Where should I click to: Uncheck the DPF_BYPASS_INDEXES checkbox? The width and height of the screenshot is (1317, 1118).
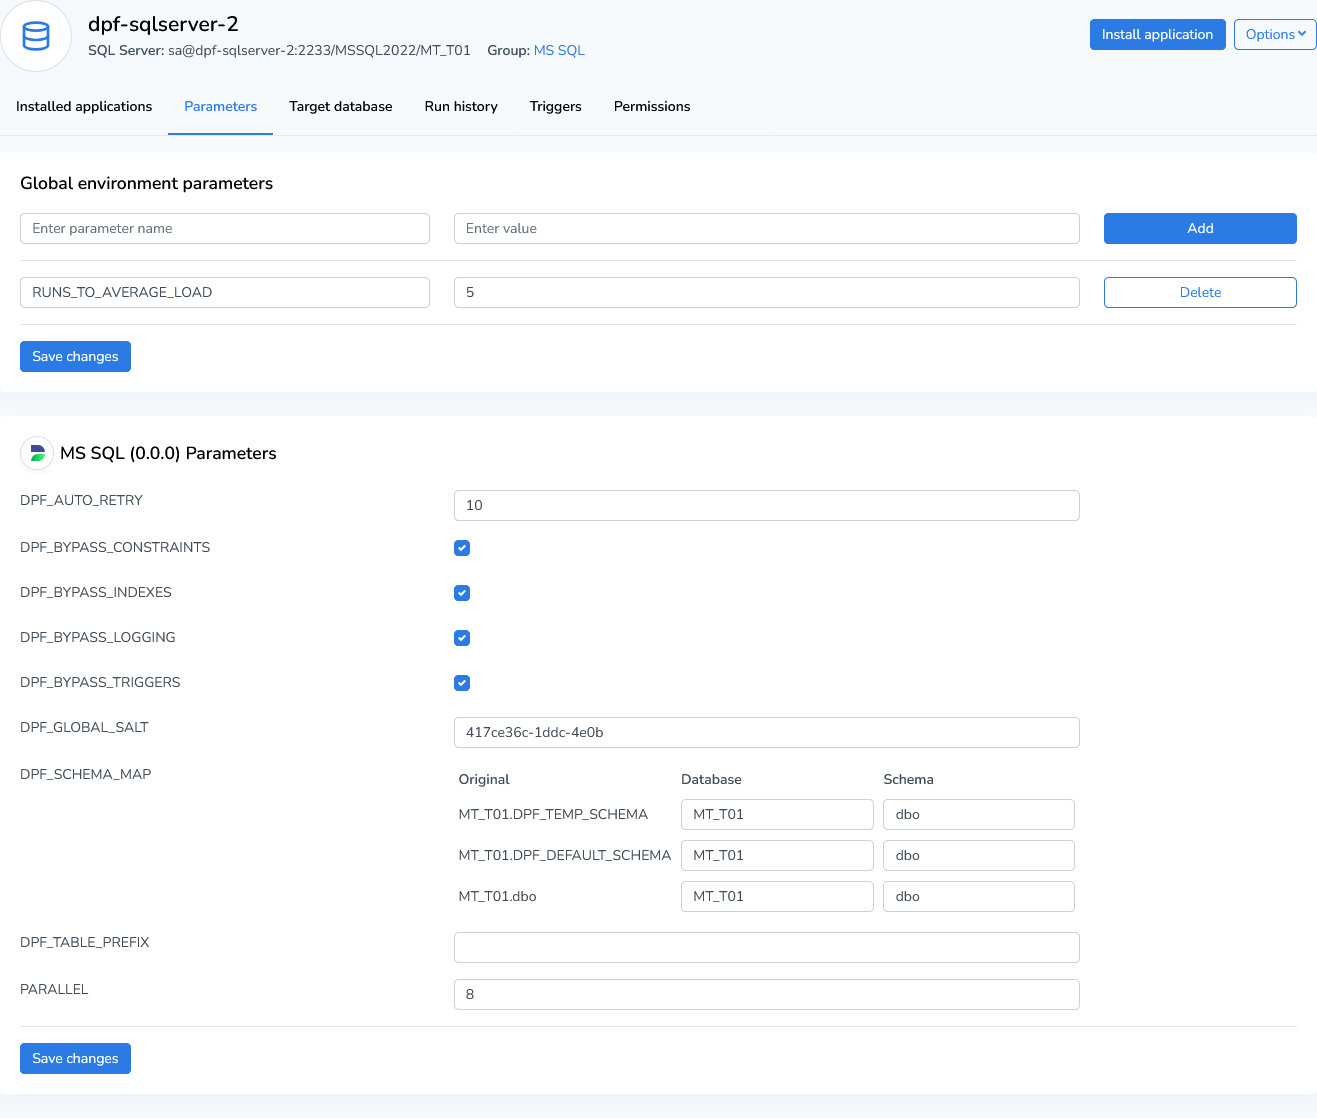(462, 593)
